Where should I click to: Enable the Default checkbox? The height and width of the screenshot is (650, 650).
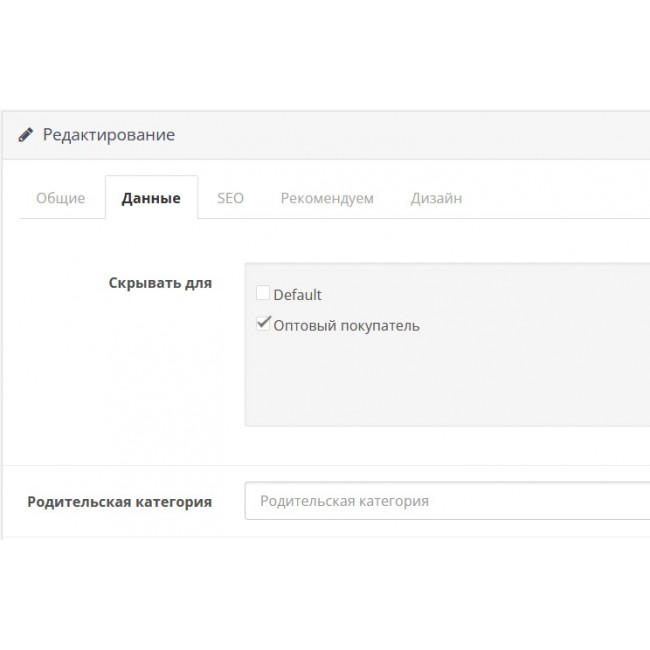[x=263, y=293]
